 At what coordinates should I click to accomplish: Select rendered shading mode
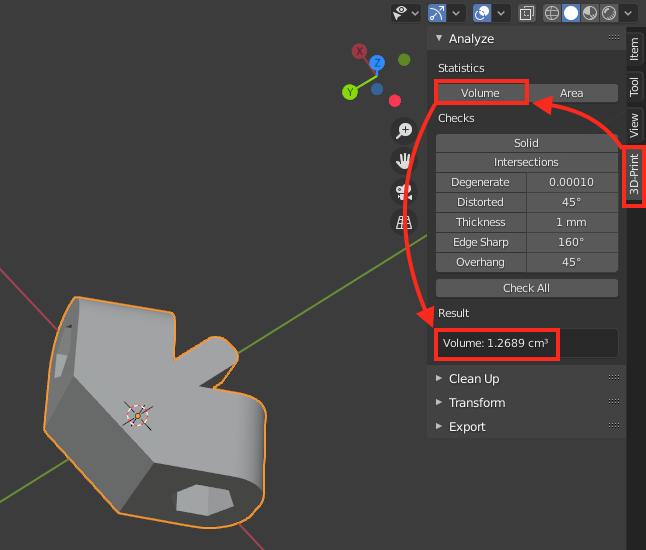(x=608, y=13)
